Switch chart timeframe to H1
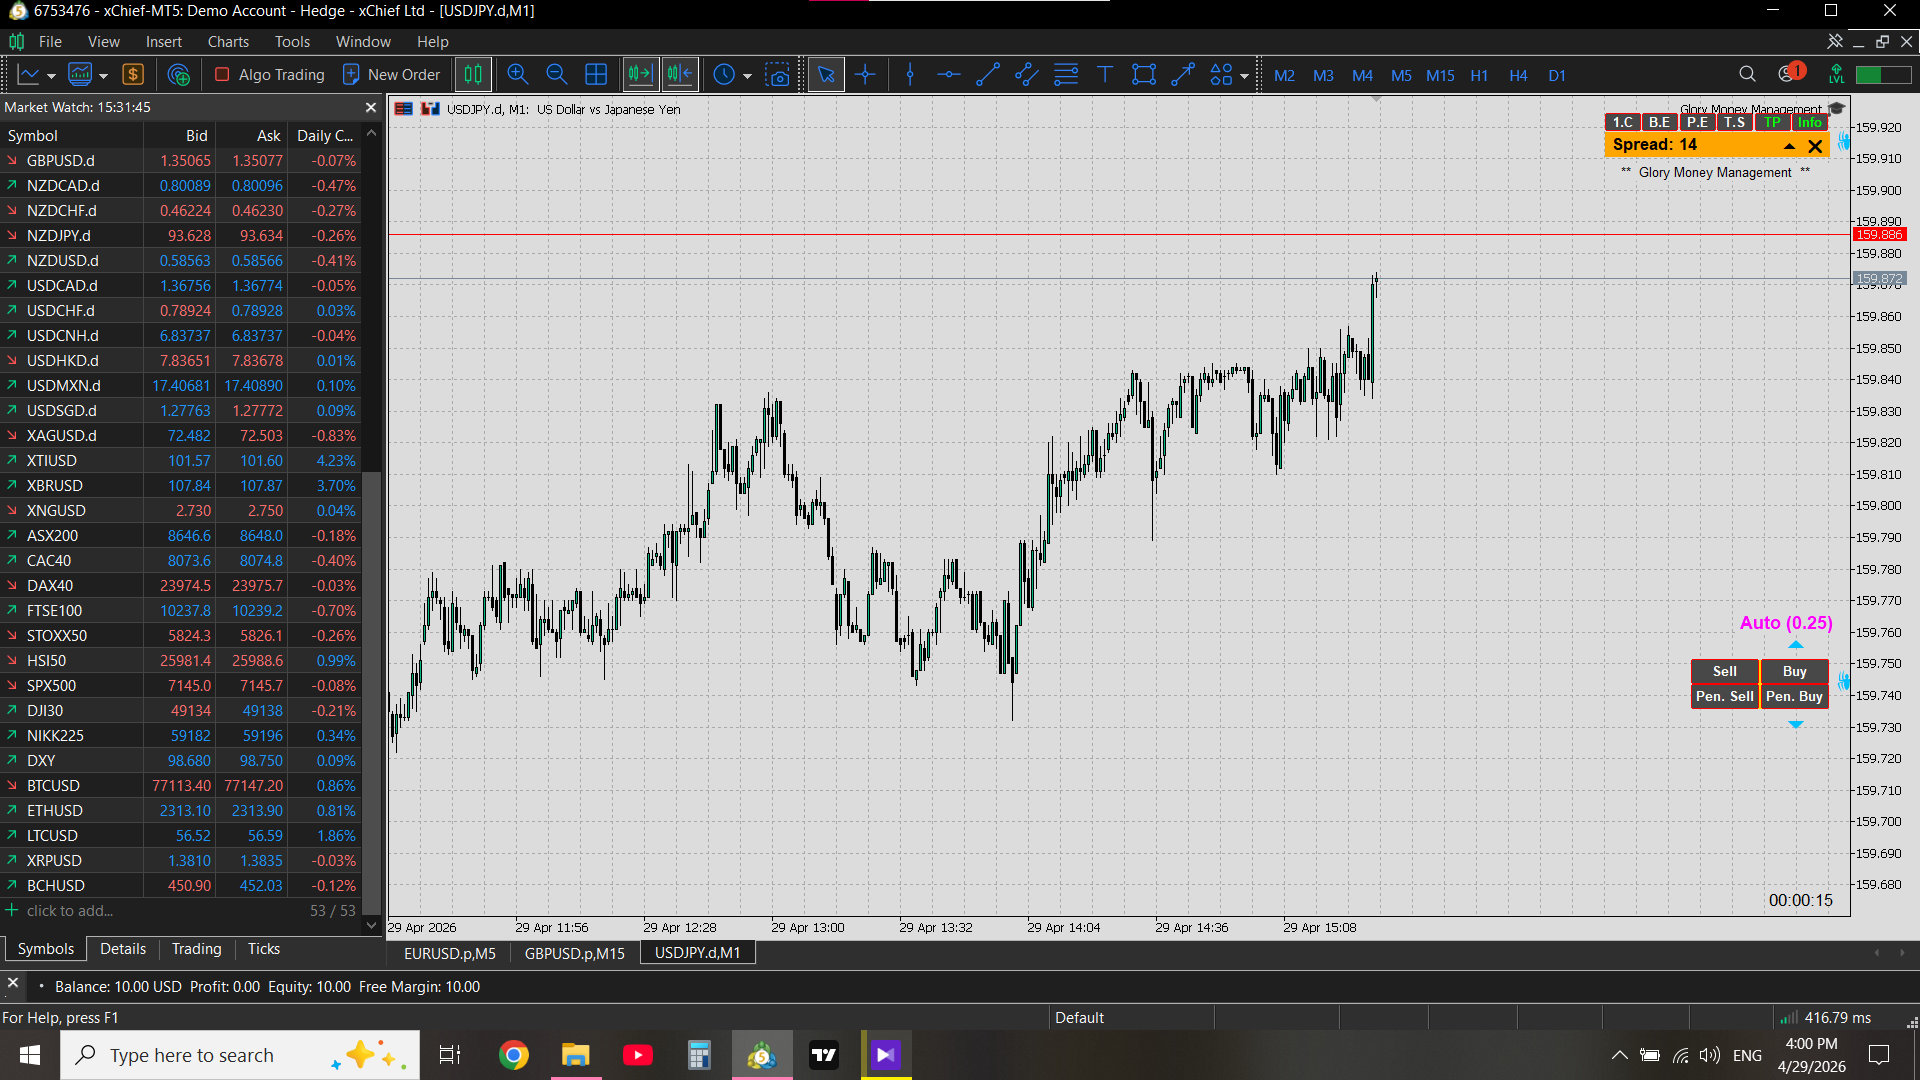 (x=1479, y=76)
